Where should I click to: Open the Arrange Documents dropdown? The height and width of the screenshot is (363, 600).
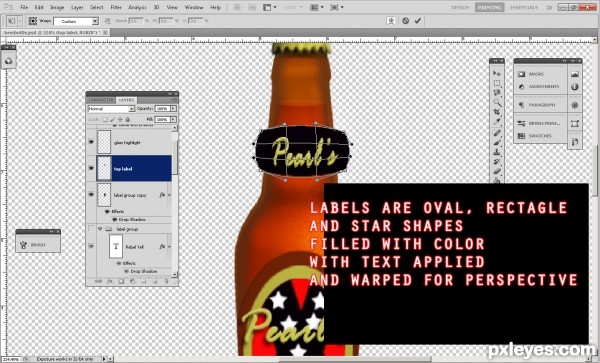pyautogui.click(x=317, y=7)
